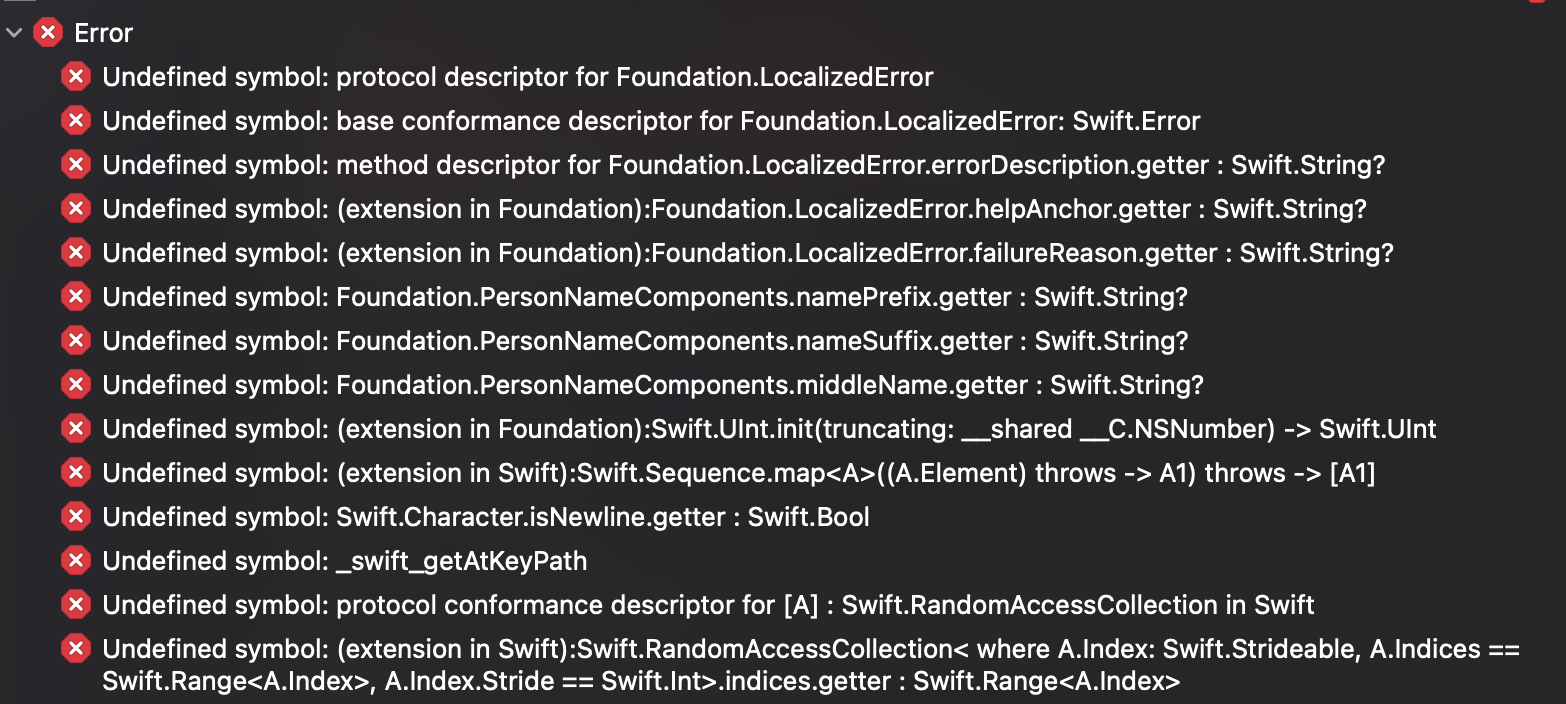Image resolution: width=1566 pixels, height=704 pixels.
Task: Click the error icon beside errorDescription.getter symbol
Action: tap(76, 164)
